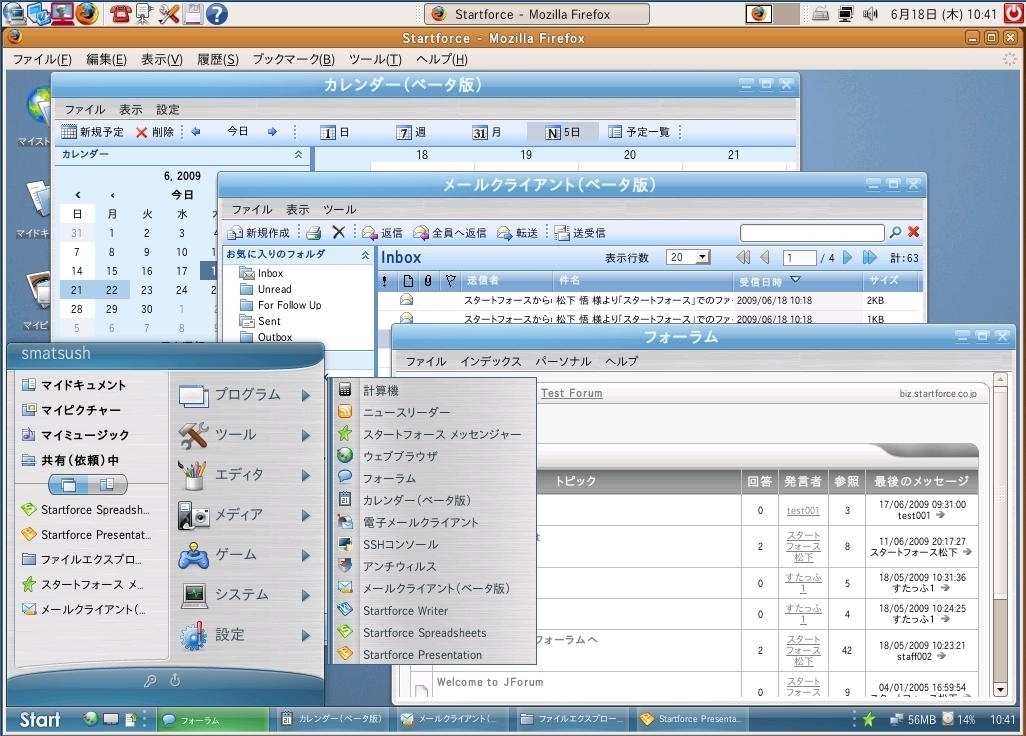Click 削除 in the calendar toolbar
This screenshot has width=1026, height=736.
[154, 132]
